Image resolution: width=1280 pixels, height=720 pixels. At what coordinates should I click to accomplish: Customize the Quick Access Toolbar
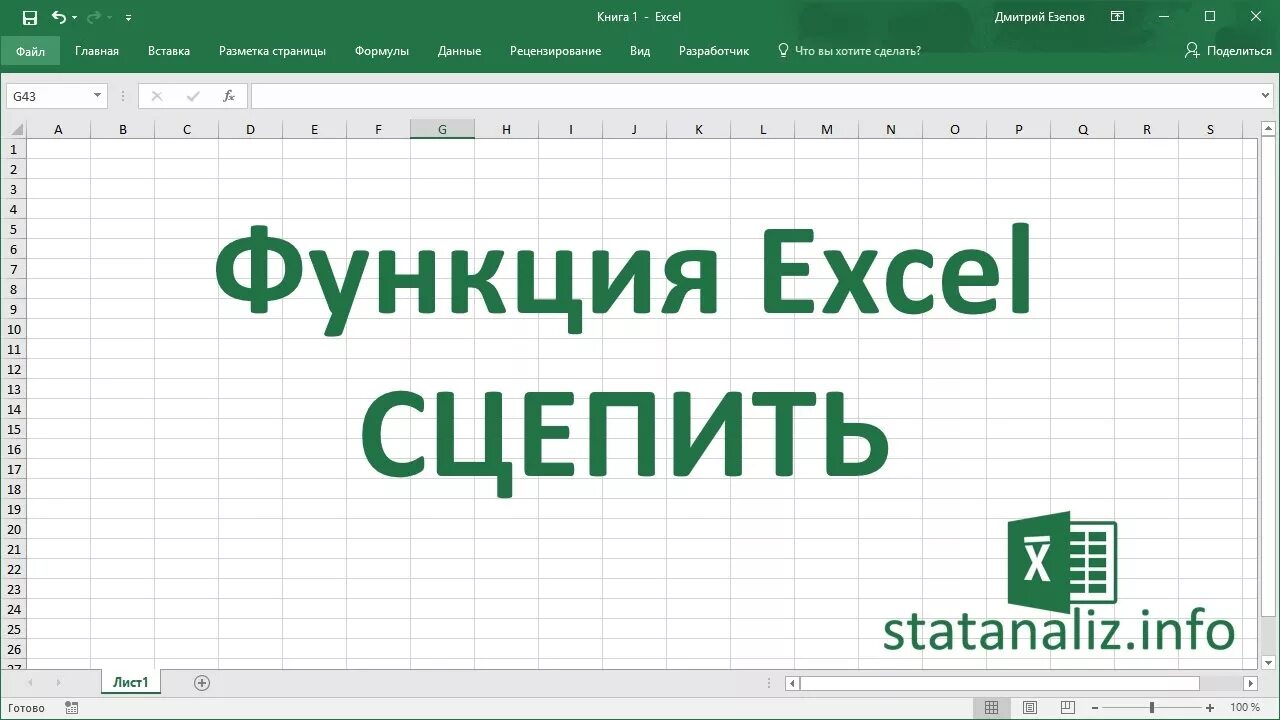pos(128,18)
